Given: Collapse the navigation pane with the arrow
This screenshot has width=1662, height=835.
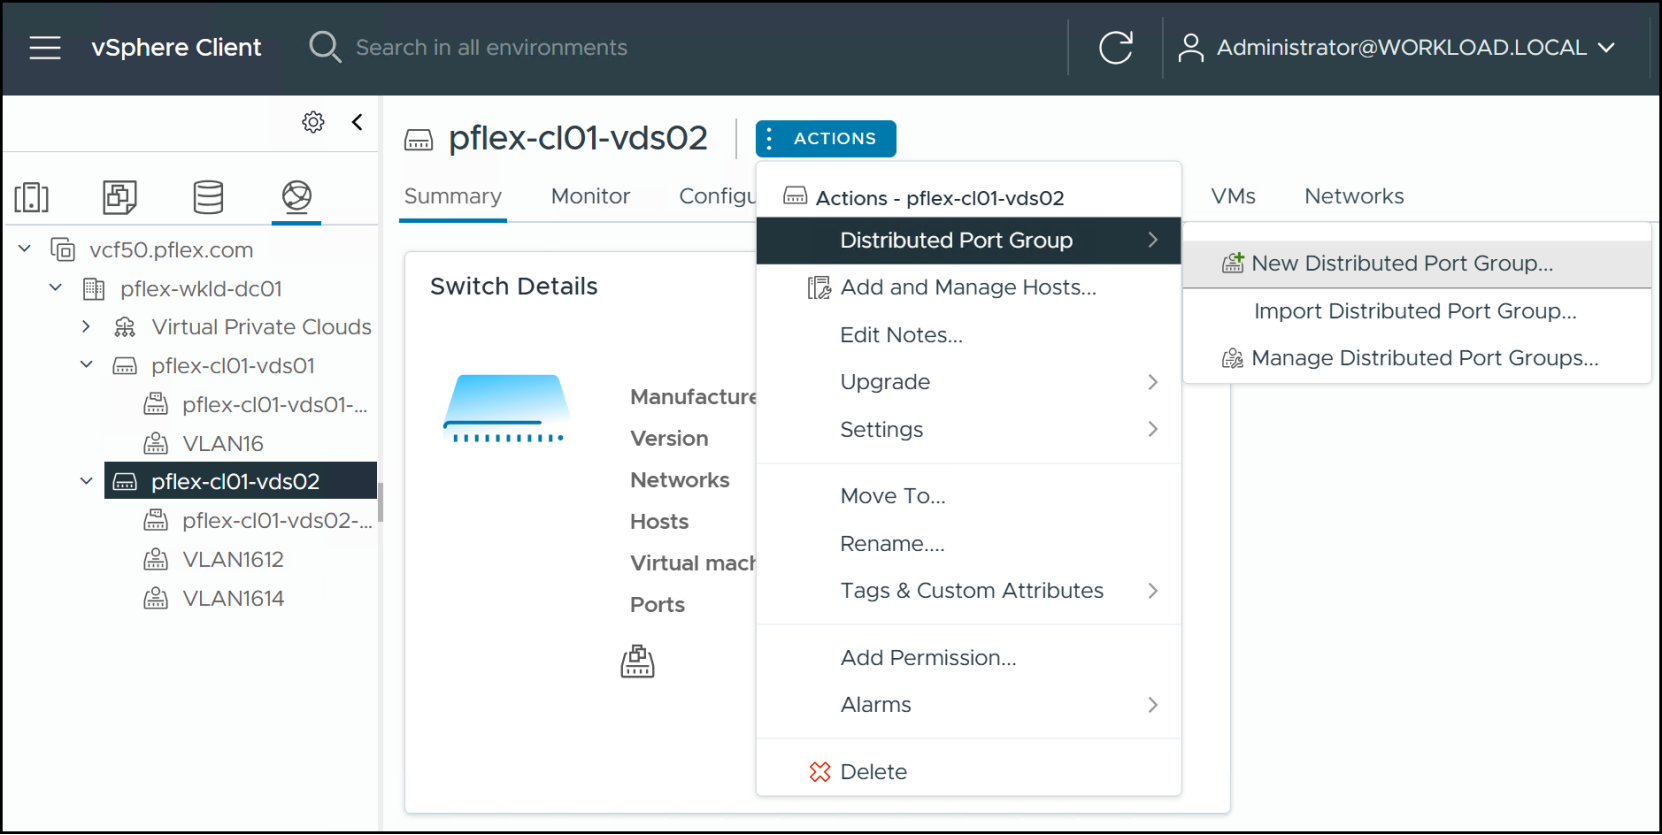Looking at the screenshot, I should point(357,122).
